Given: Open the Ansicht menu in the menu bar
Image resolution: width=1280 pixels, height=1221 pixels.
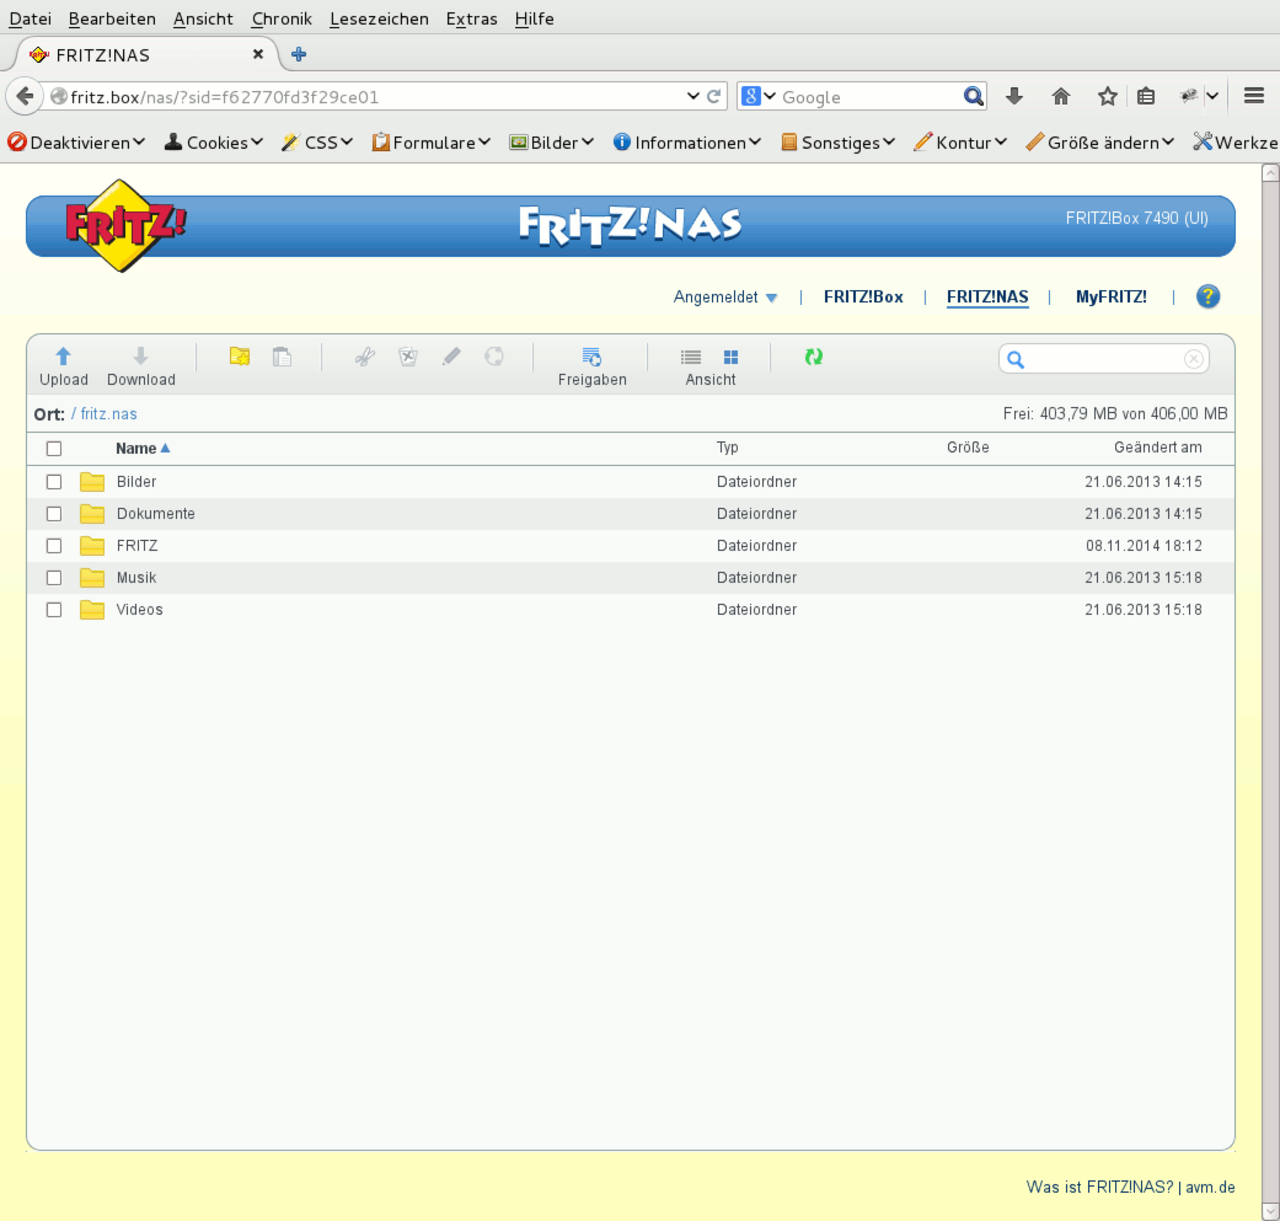Looking at the screenshot, I should tap(203, 18).
